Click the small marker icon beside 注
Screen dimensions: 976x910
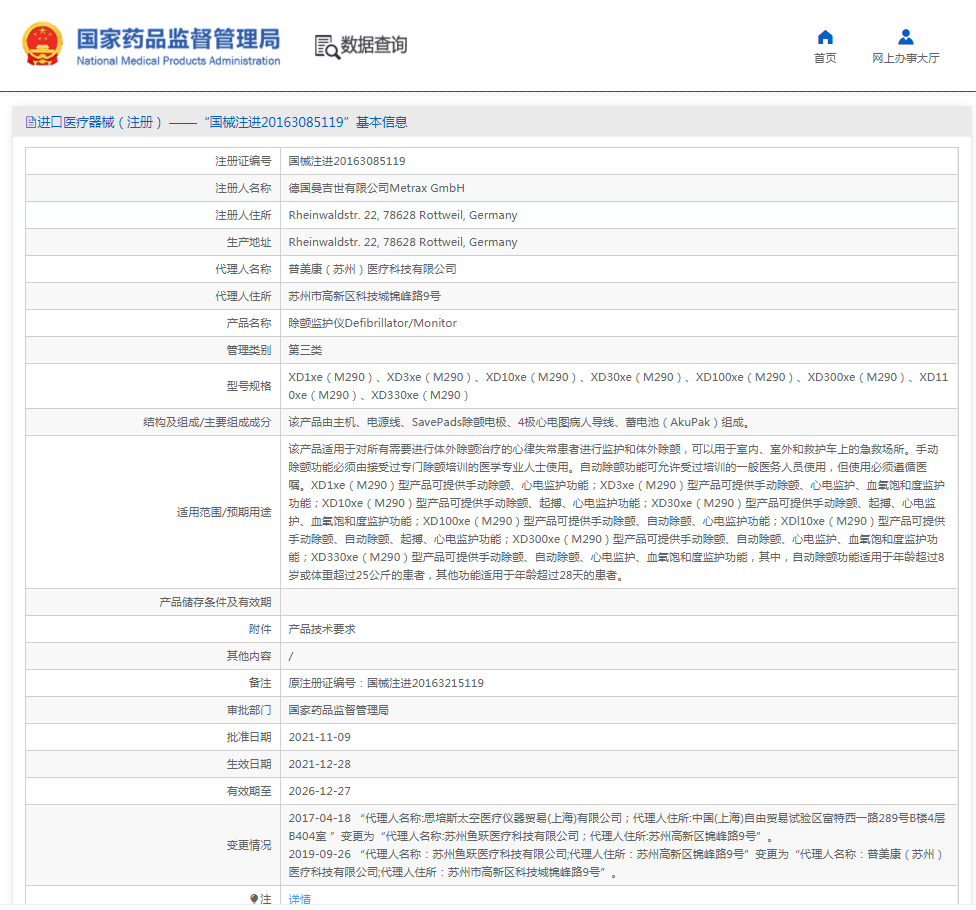pos(254,899)
